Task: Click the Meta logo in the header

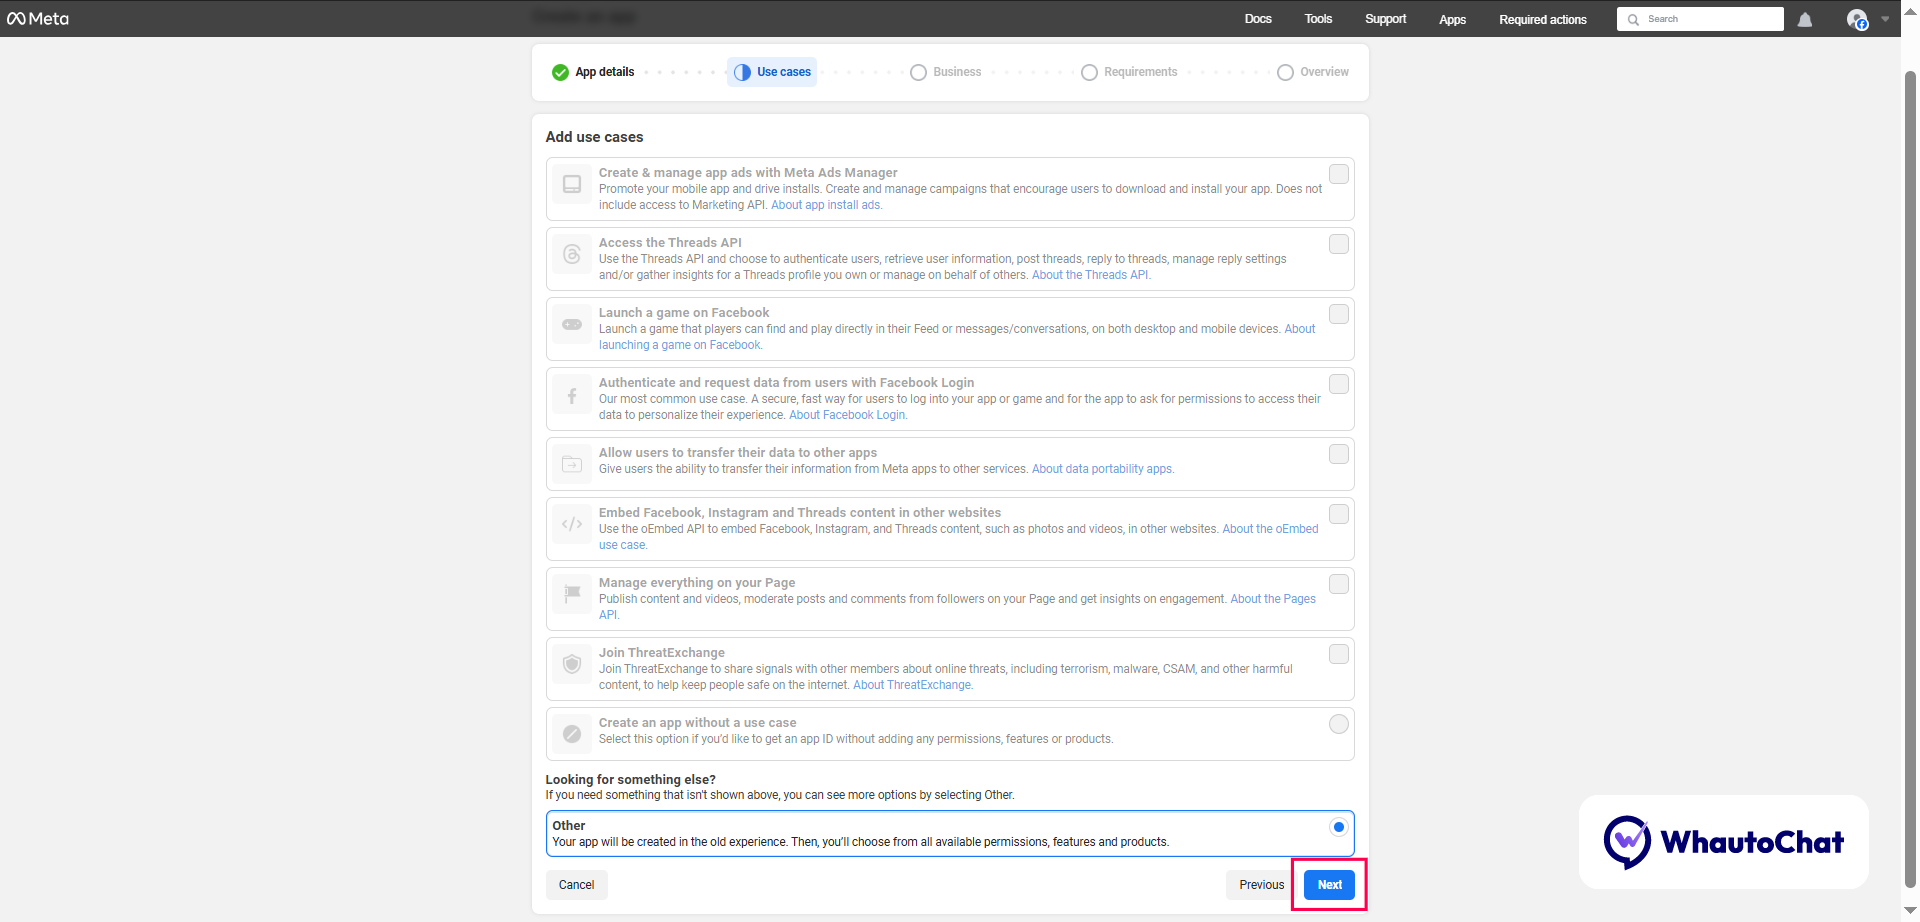Action: (x=38, y=18)
